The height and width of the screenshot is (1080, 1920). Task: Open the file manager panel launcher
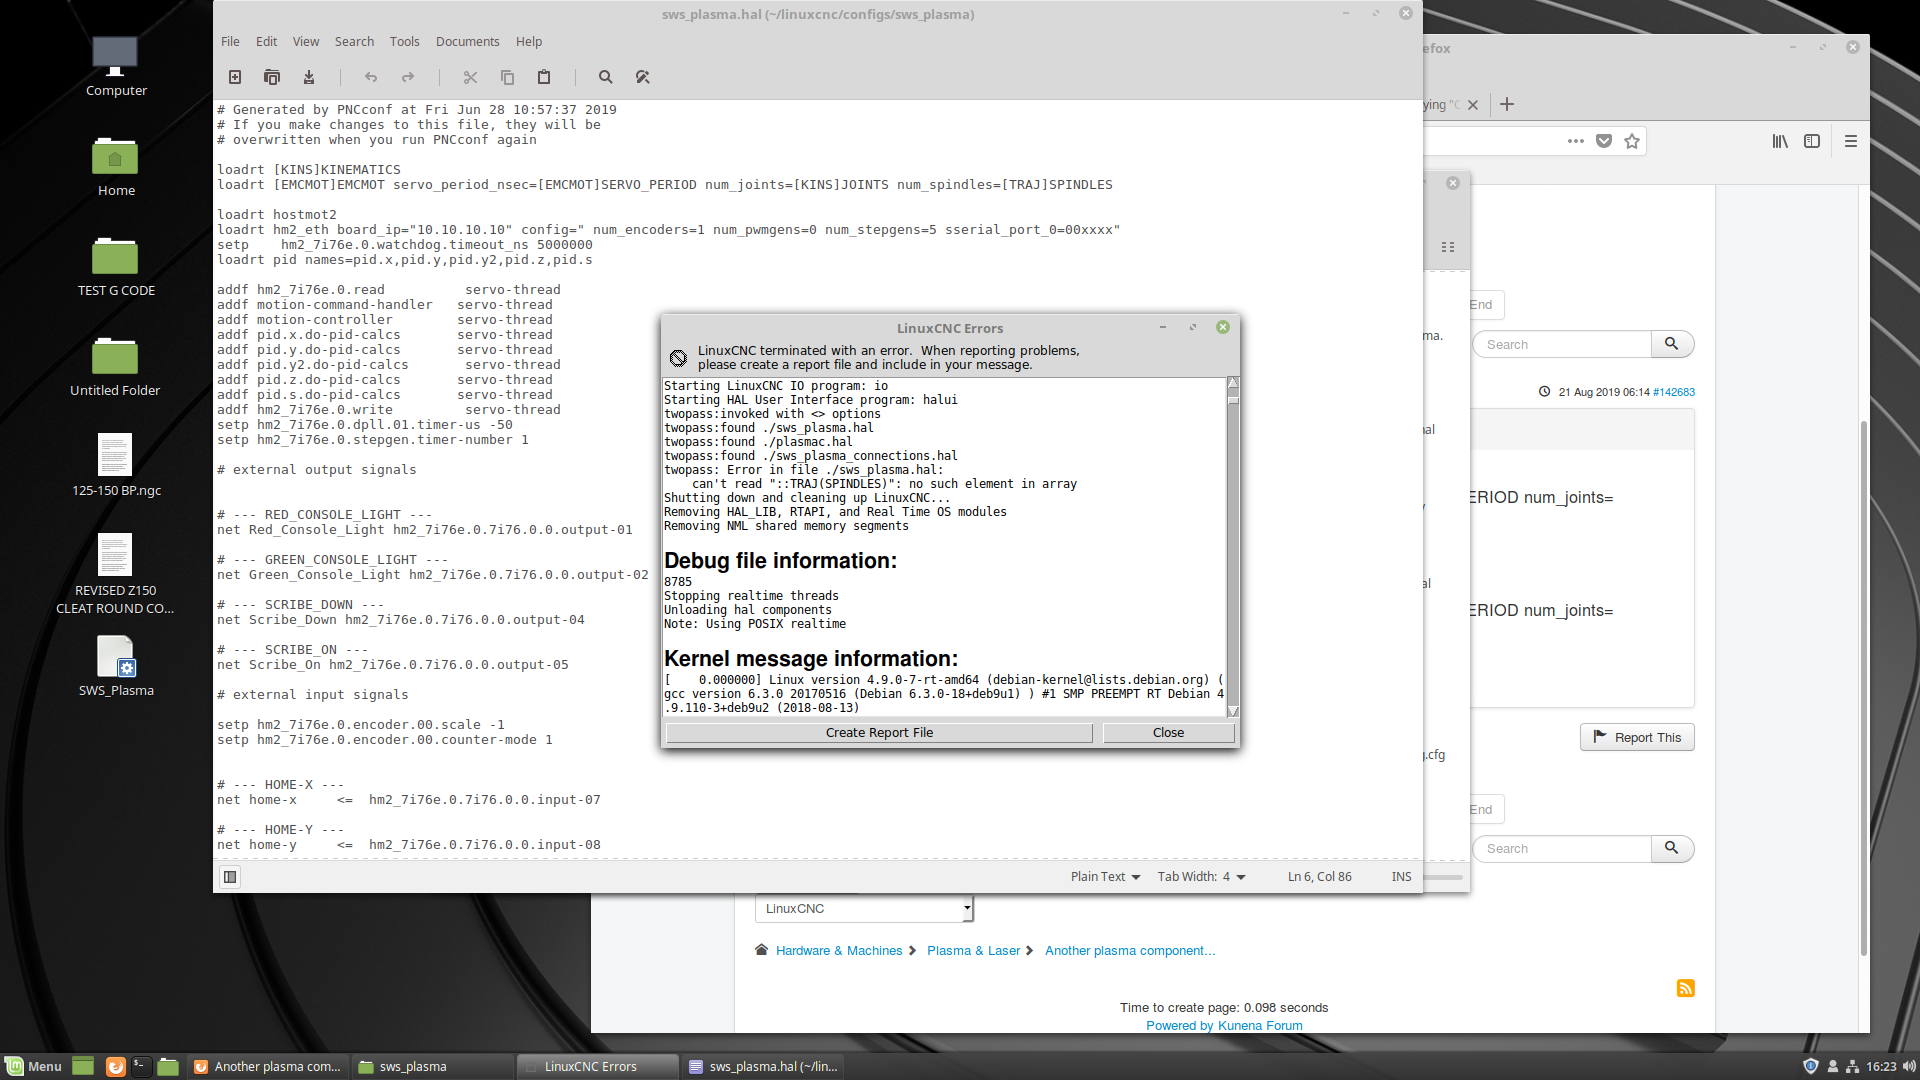coord(168,1066)
